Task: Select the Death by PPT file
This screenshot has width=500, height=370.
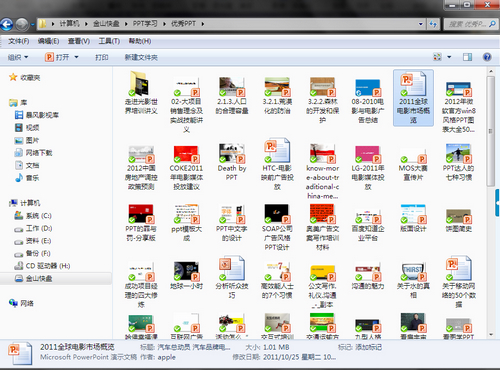Action: coord(232,162)
